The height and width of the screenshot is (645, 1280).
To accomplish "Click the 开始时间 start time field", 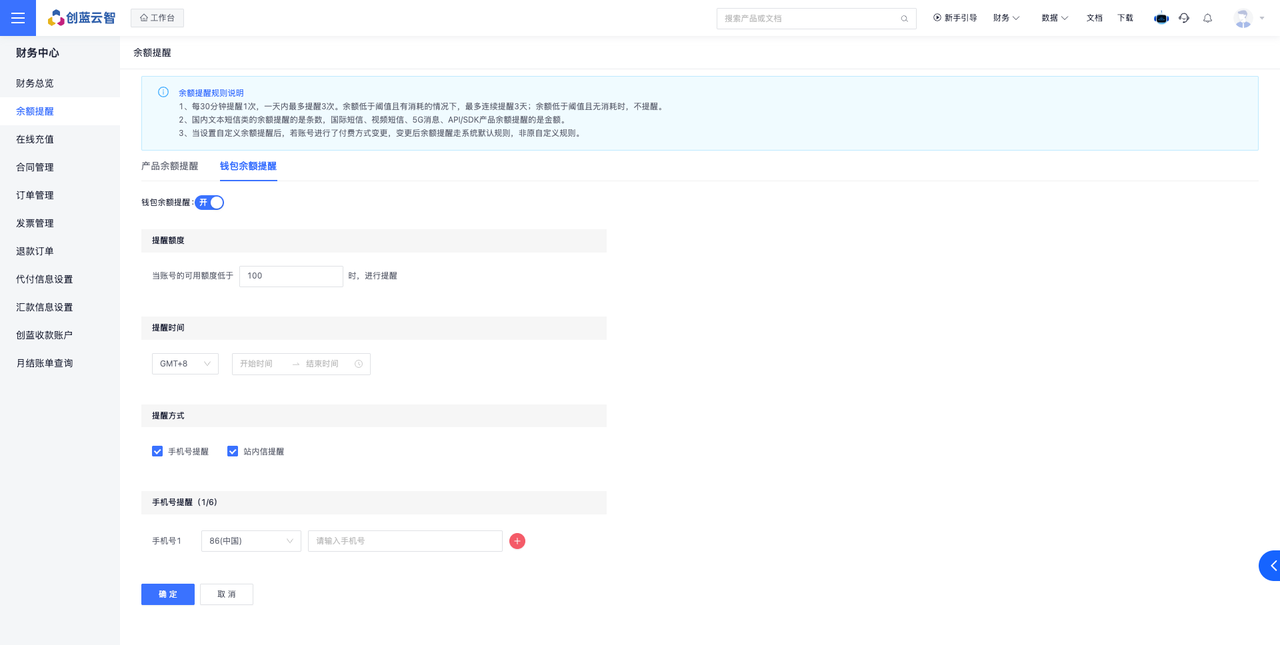I will tap(258, 364).
